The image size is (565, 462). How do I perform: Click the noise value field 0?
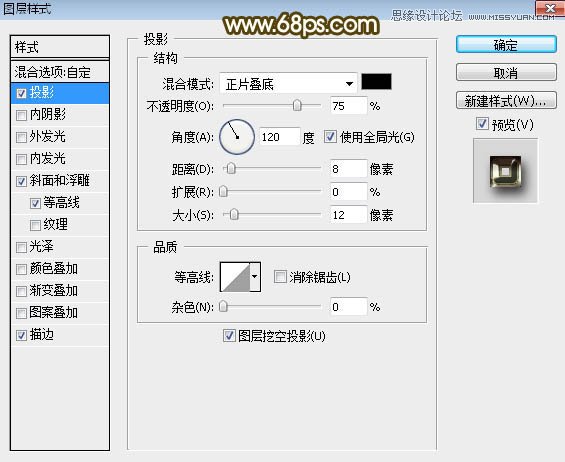pos(348,307)
